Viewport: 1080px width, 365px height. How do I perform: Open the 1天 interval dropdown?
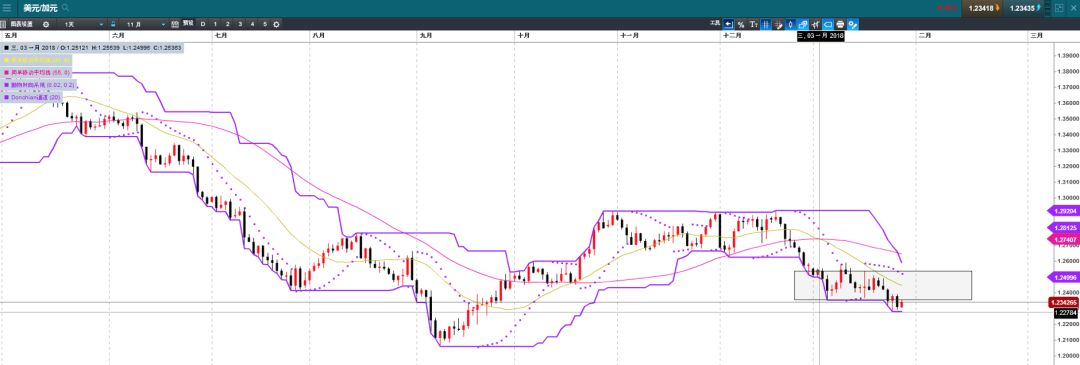[83, 24]
